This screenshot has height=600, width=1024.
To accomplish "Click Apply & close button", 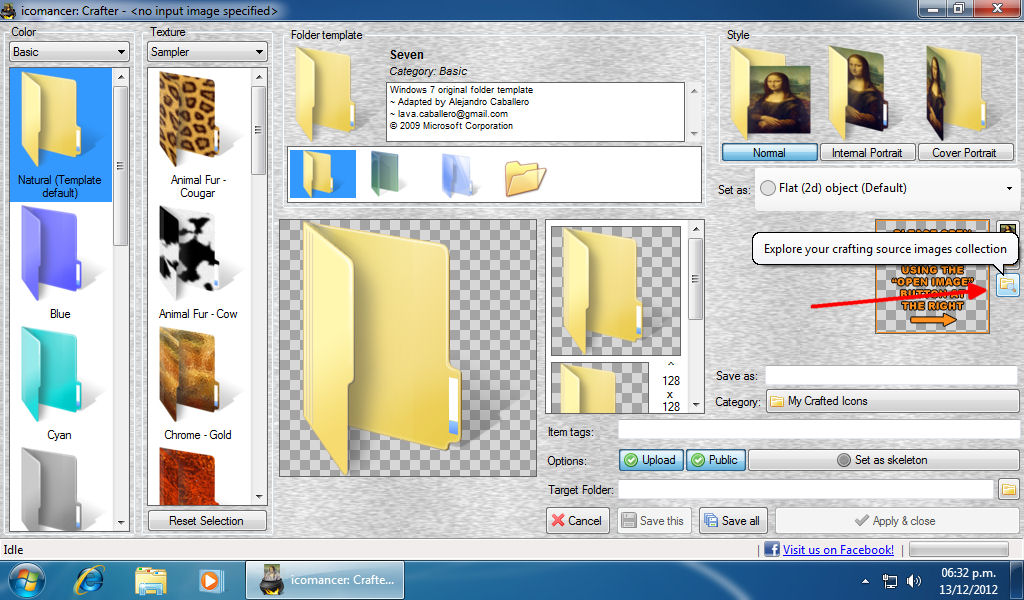I will click(x=895, y=521).
